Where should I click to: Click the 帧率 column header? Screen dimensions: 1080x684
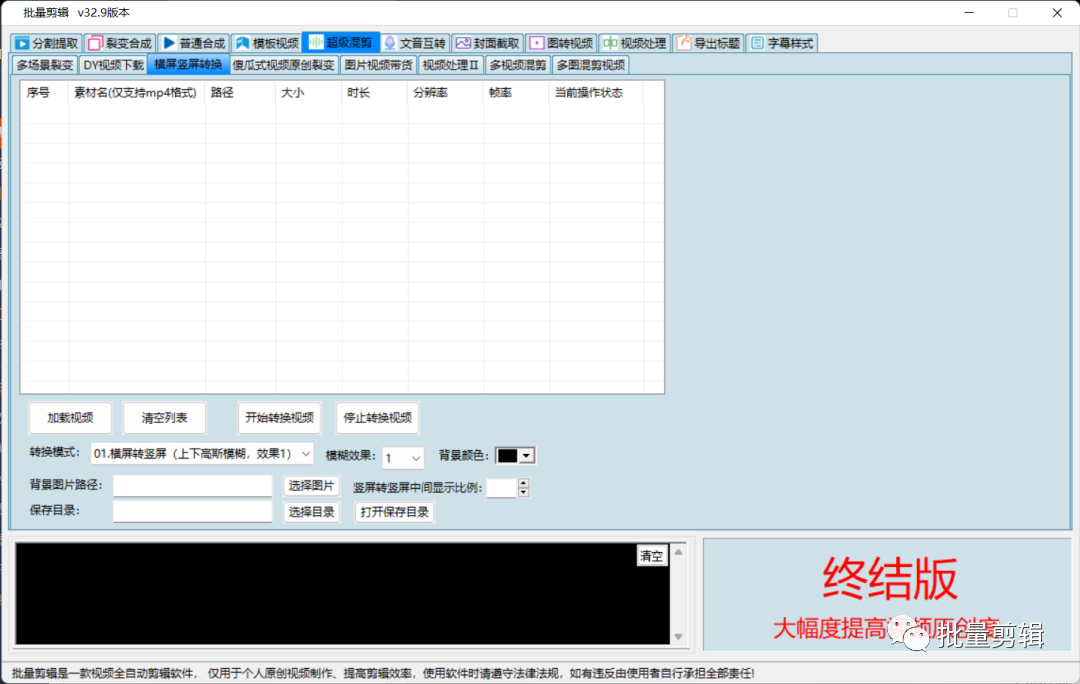(x=517, y=92)
